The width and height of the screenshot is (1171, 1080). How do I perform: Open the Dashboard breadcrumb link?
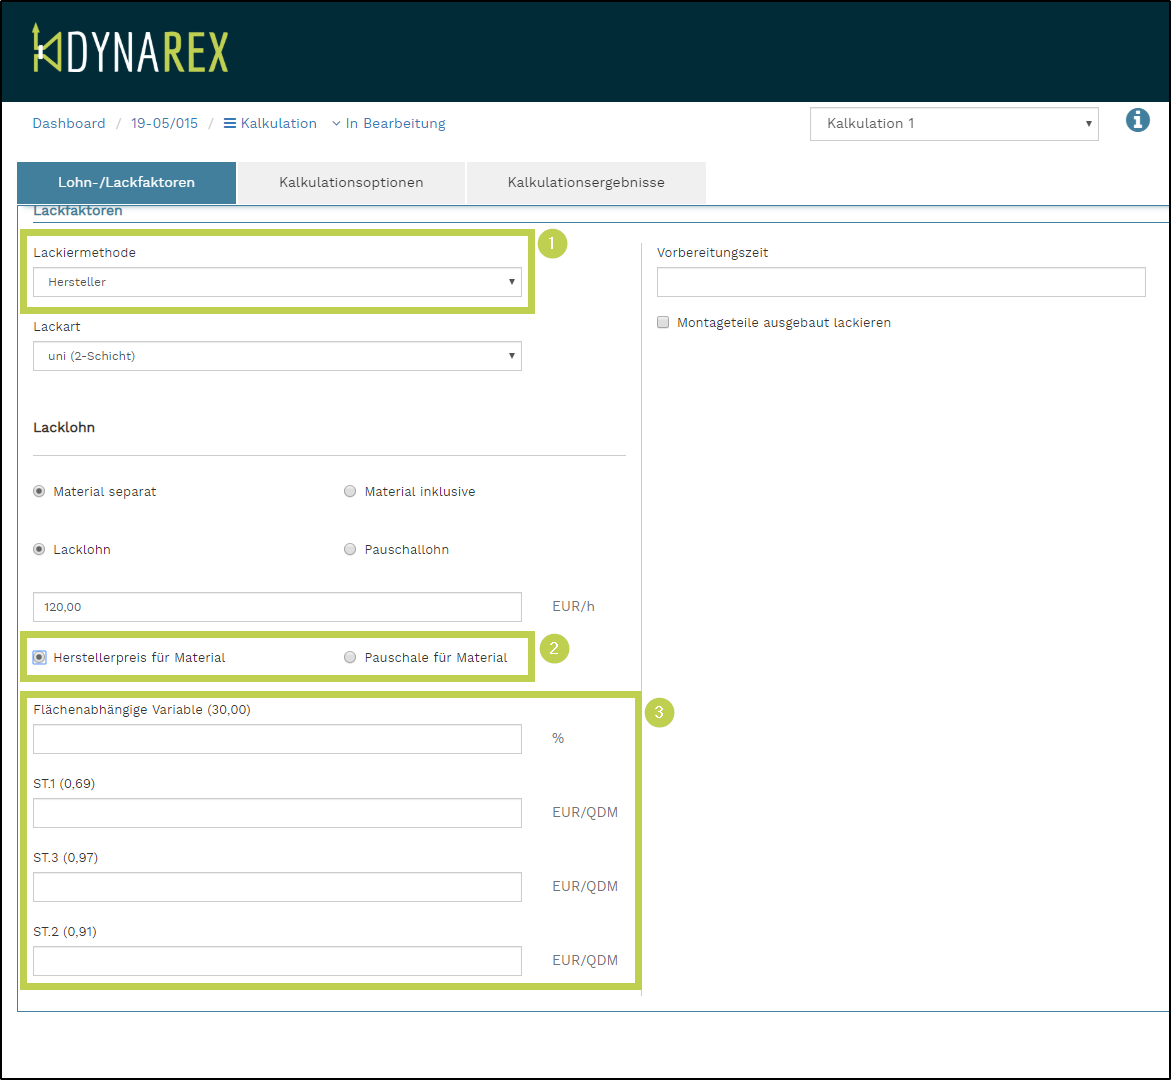point(69,124)
